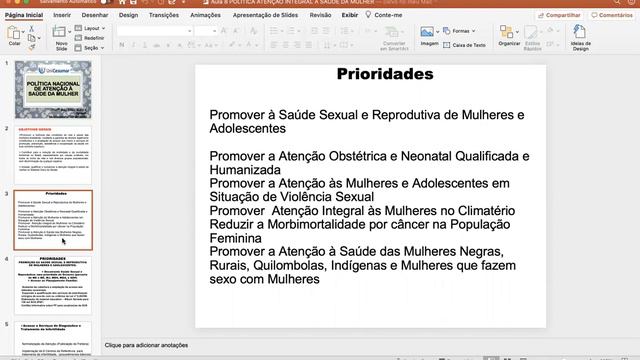Open the font size combo box
Viewport: 640px width, 360px height.
(206, 31)
